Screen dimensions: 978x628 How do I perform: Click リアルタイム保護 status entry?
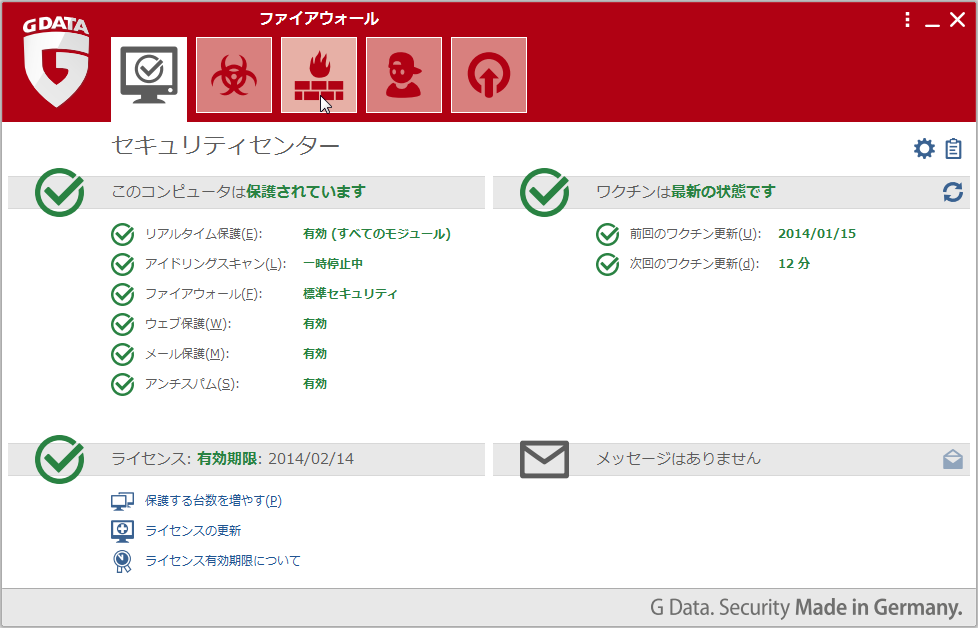[x=203, y=234]
